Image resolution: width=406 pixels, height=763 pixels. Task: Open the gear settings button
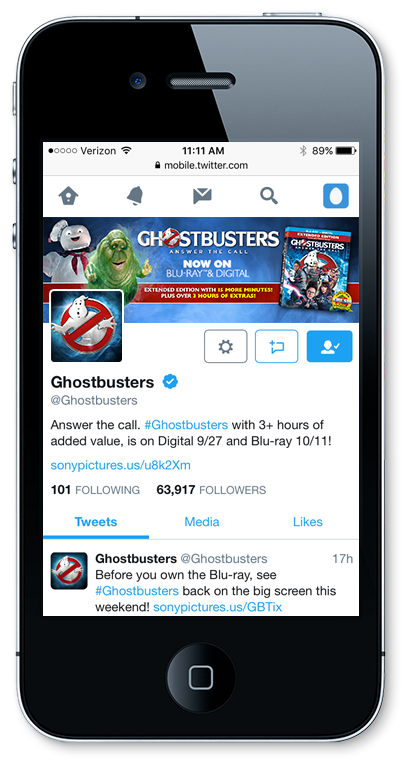pos(225,346)
